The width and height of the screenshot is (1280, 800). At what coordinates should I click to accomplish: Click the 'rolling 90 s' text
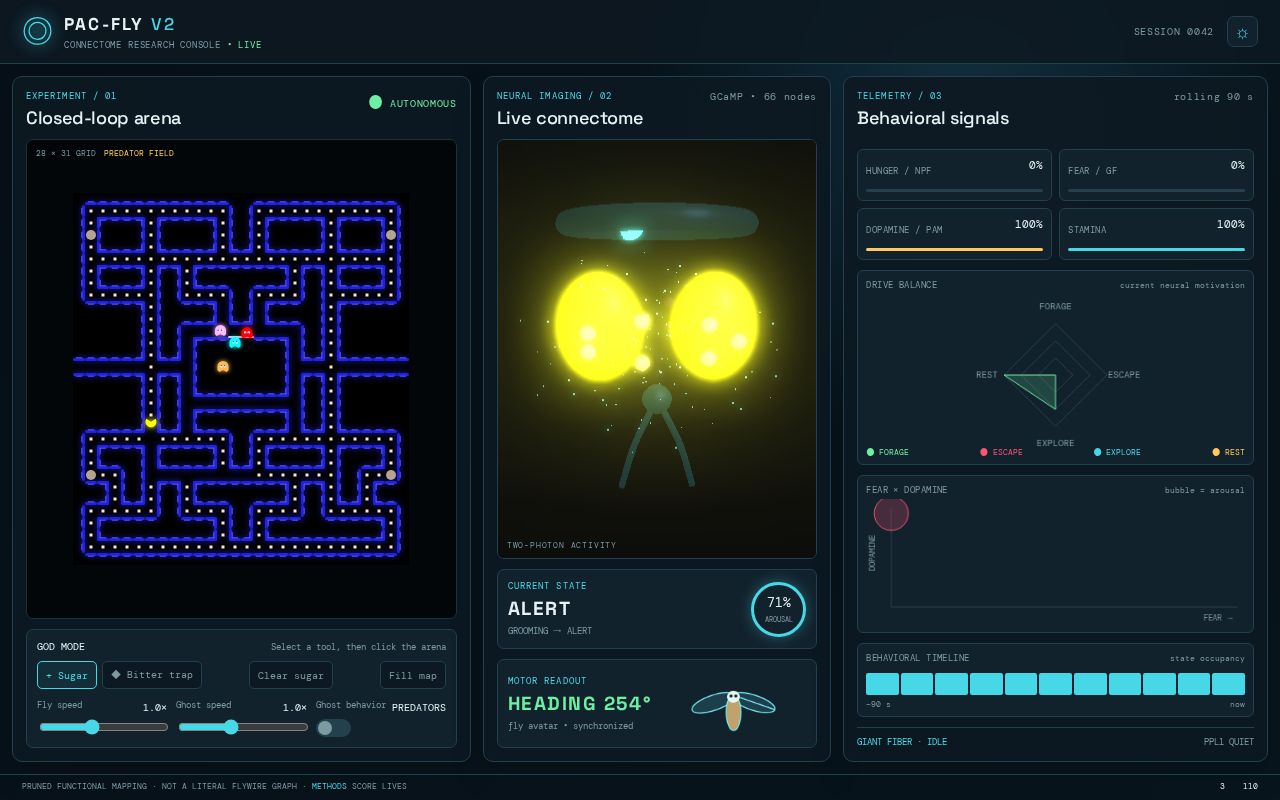coord(1213,97)
